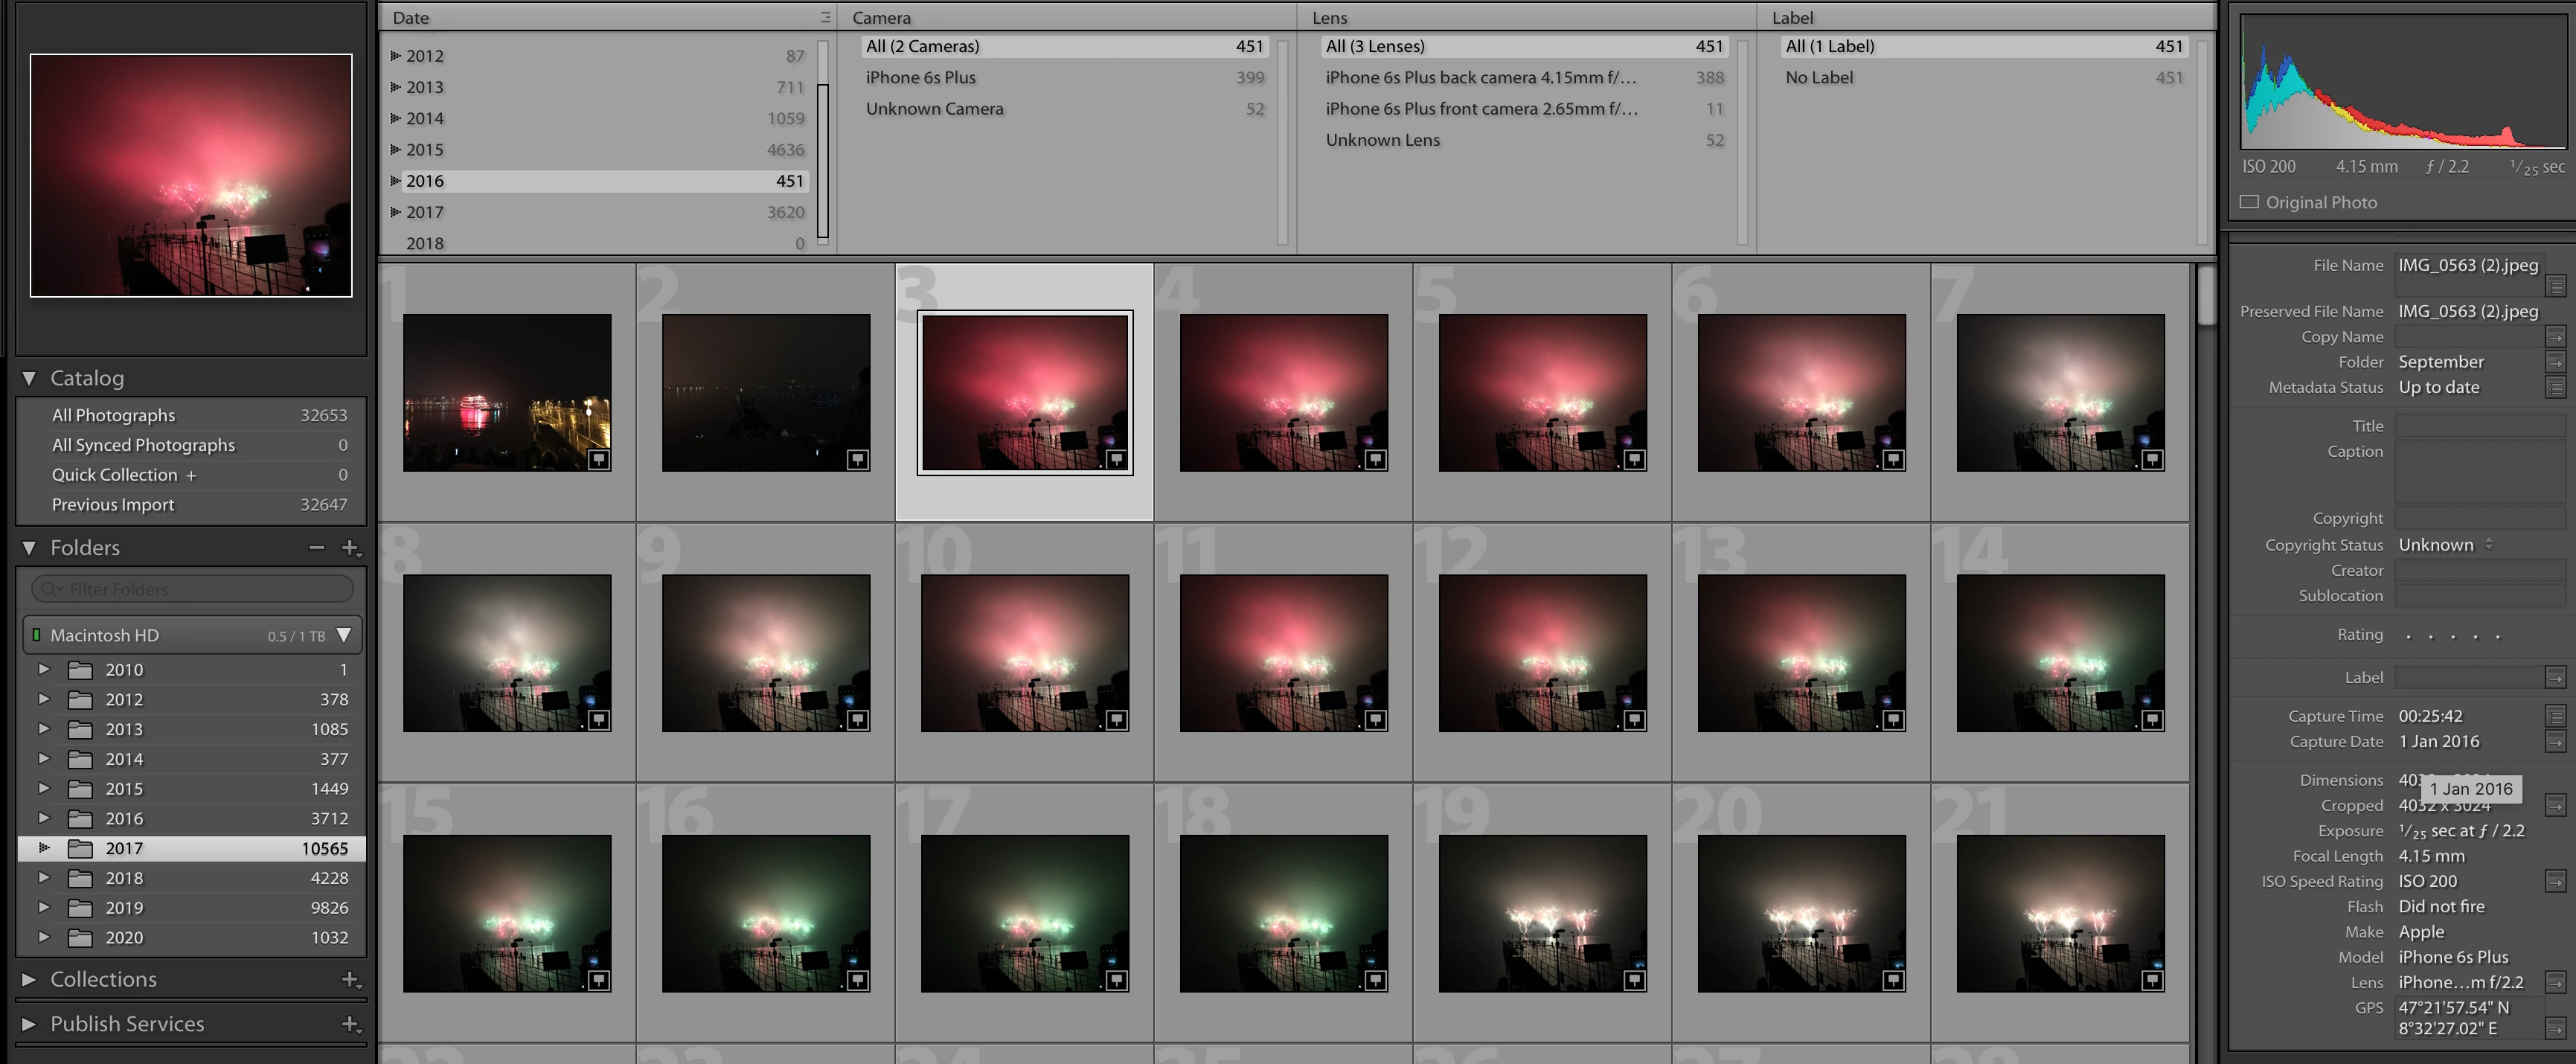Click the plus icon to add a folder
The image size is (2576, 1064).
click(350, 548)
